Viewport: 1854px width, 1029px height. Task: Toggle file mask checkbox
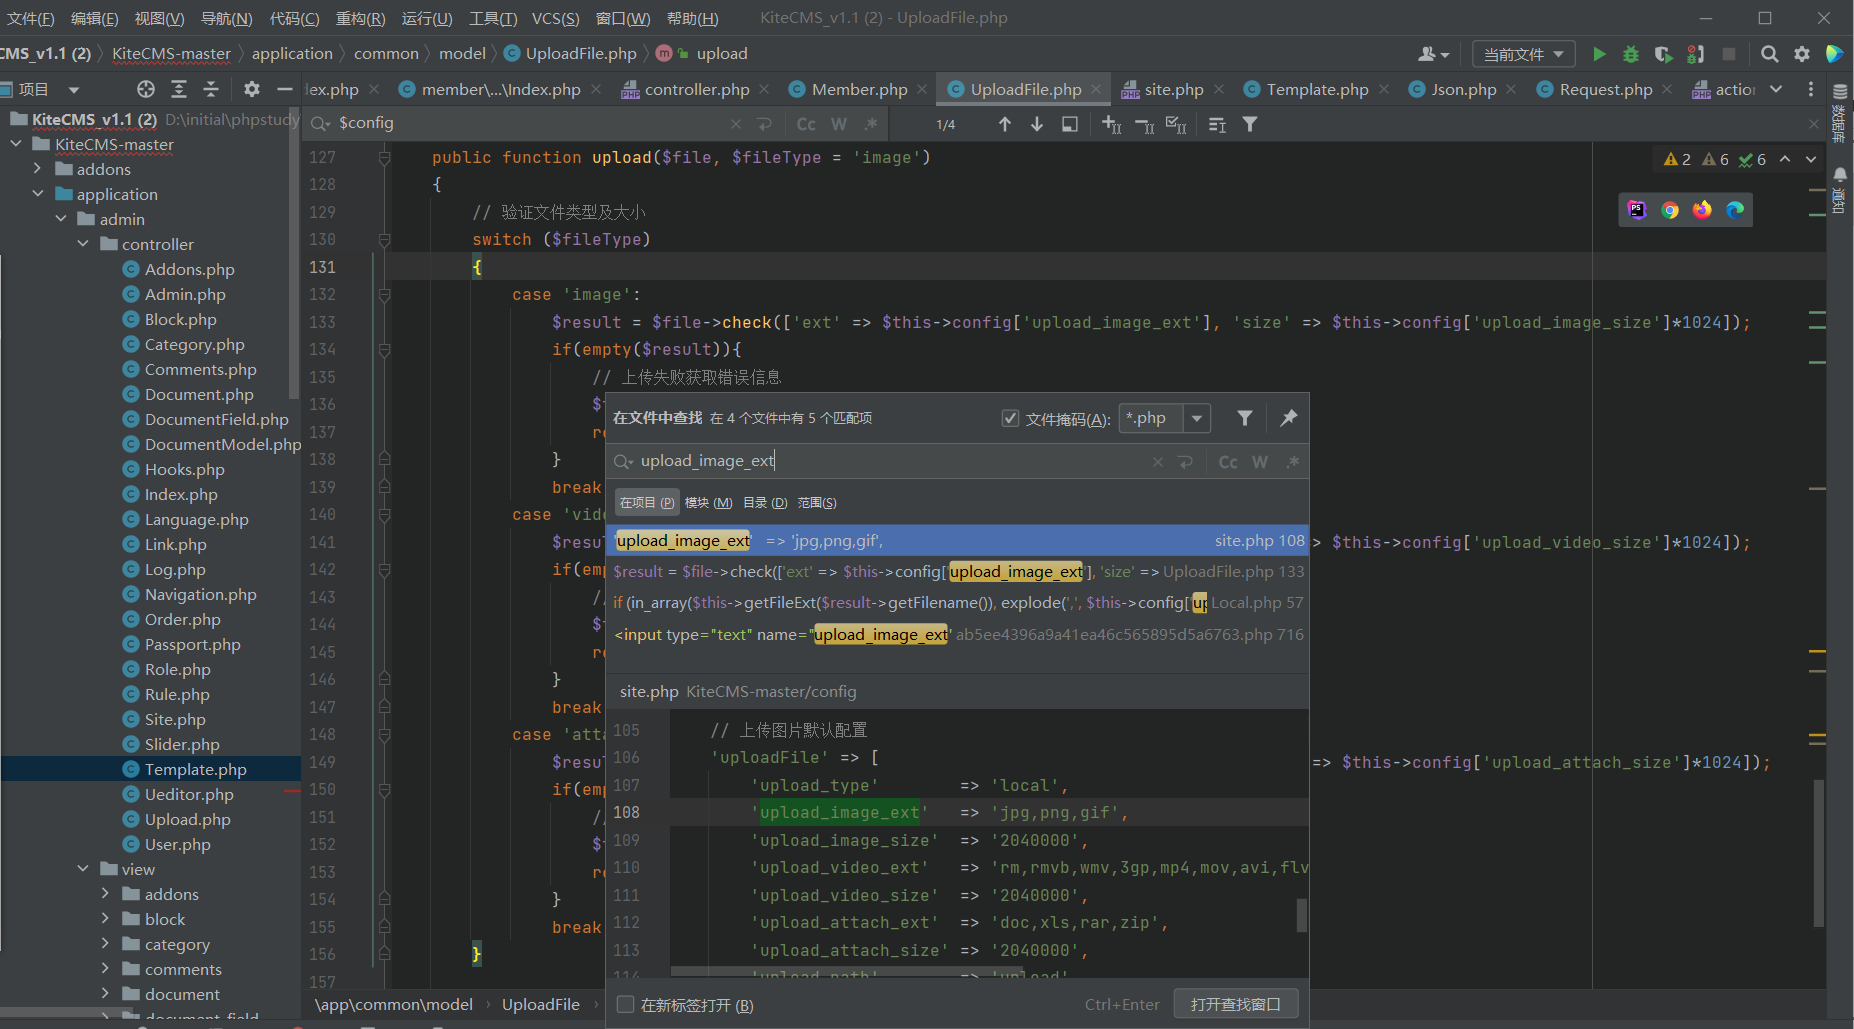click(1010, 418)
